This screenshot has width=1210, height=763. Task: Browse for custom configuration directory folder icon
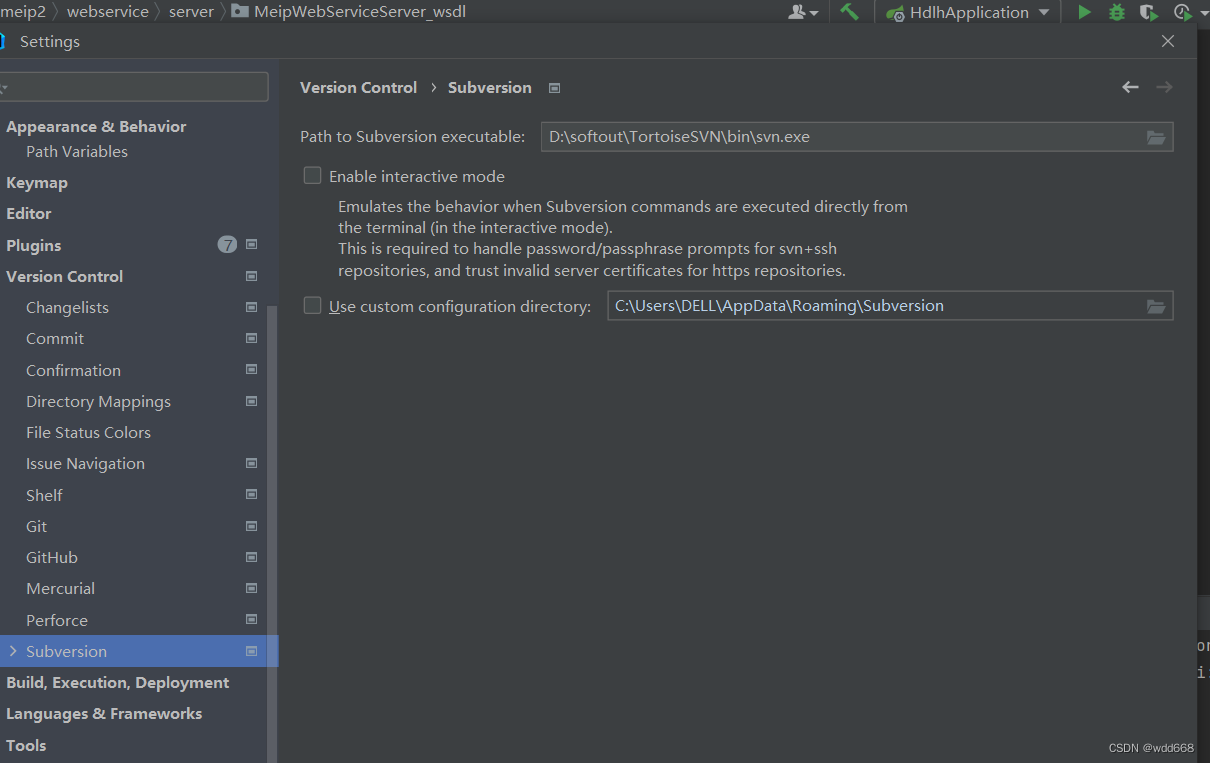(1156, 306)
